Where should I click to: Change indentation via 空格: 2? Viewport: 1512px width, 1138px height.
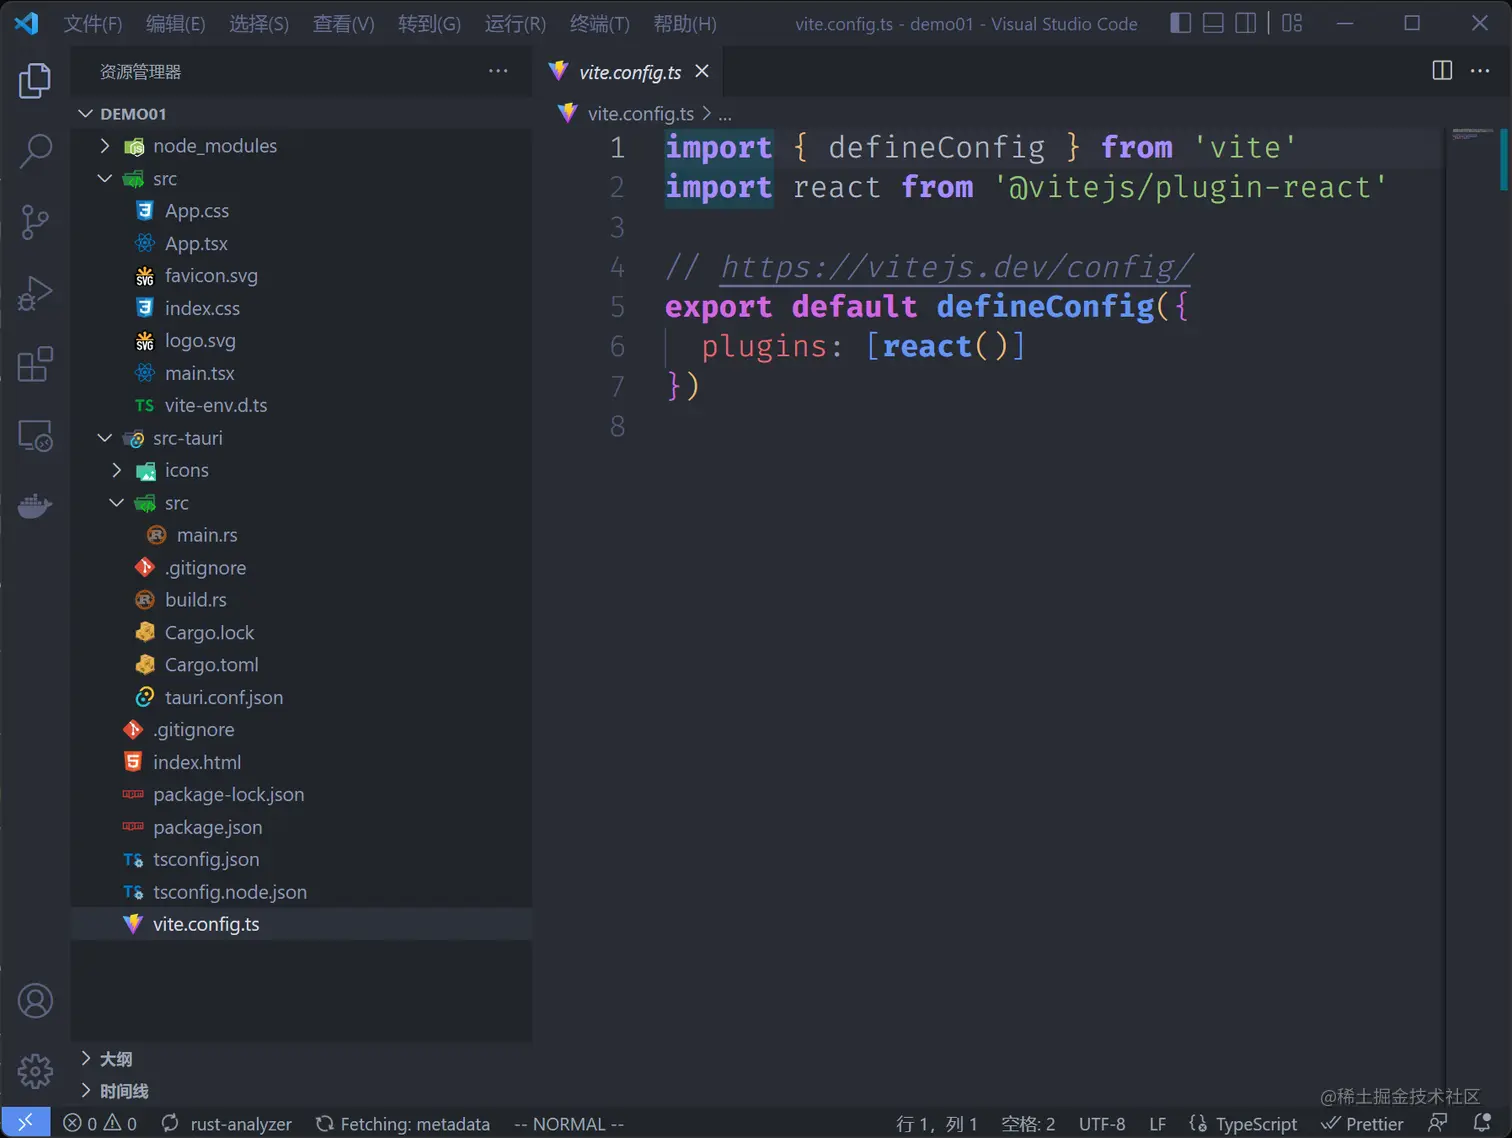point(1028,1124)
